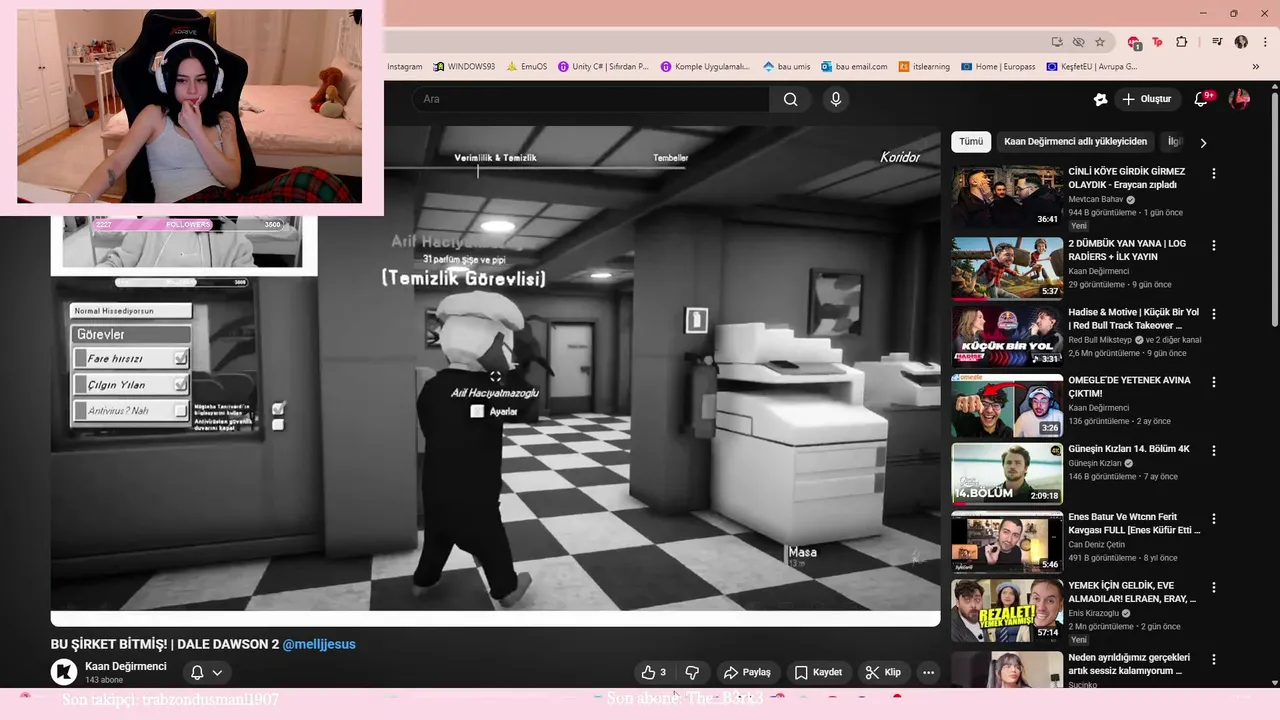Open options menu for YEMEK İÇİN GELDİK video

click(x=1214, y=588)
